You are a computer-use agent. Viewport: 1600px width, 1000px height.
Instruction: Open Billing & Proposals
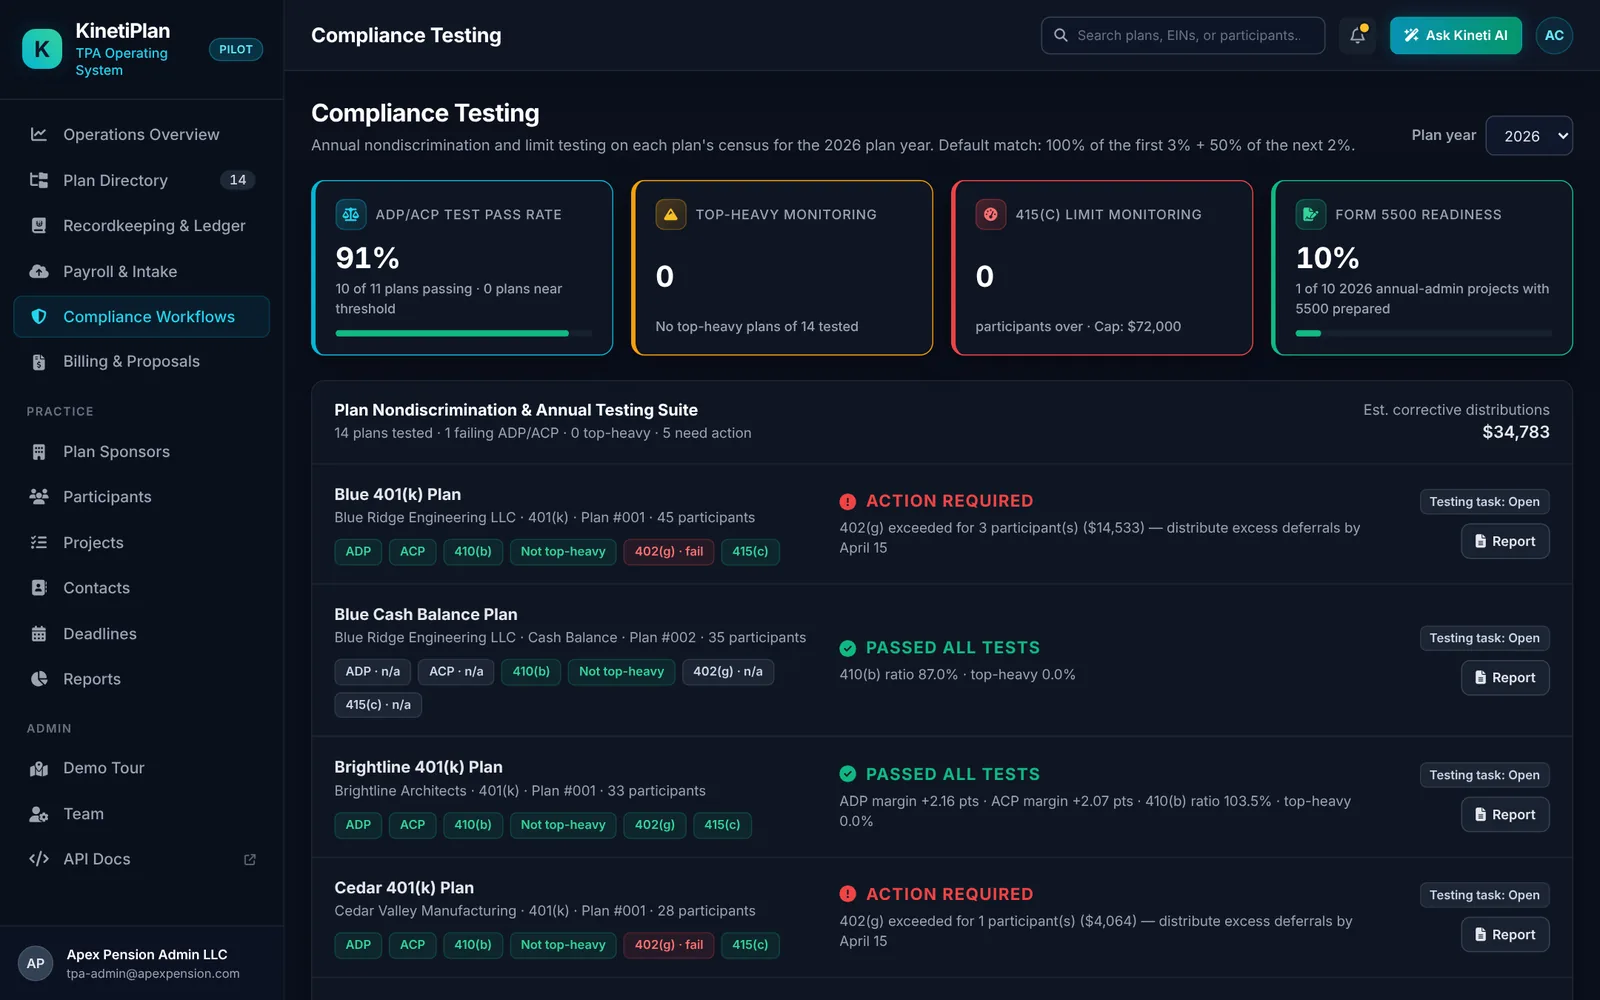coord(142,362)
